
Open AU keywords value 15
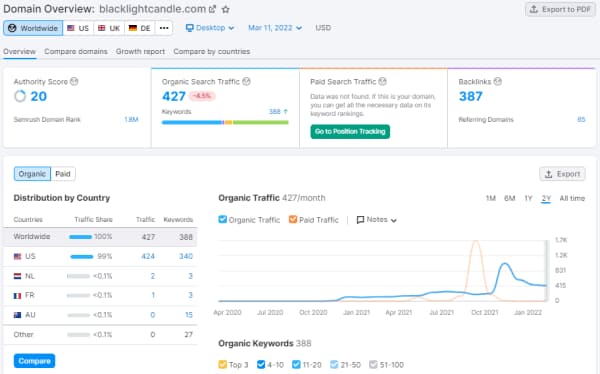(x=189, y=315)
